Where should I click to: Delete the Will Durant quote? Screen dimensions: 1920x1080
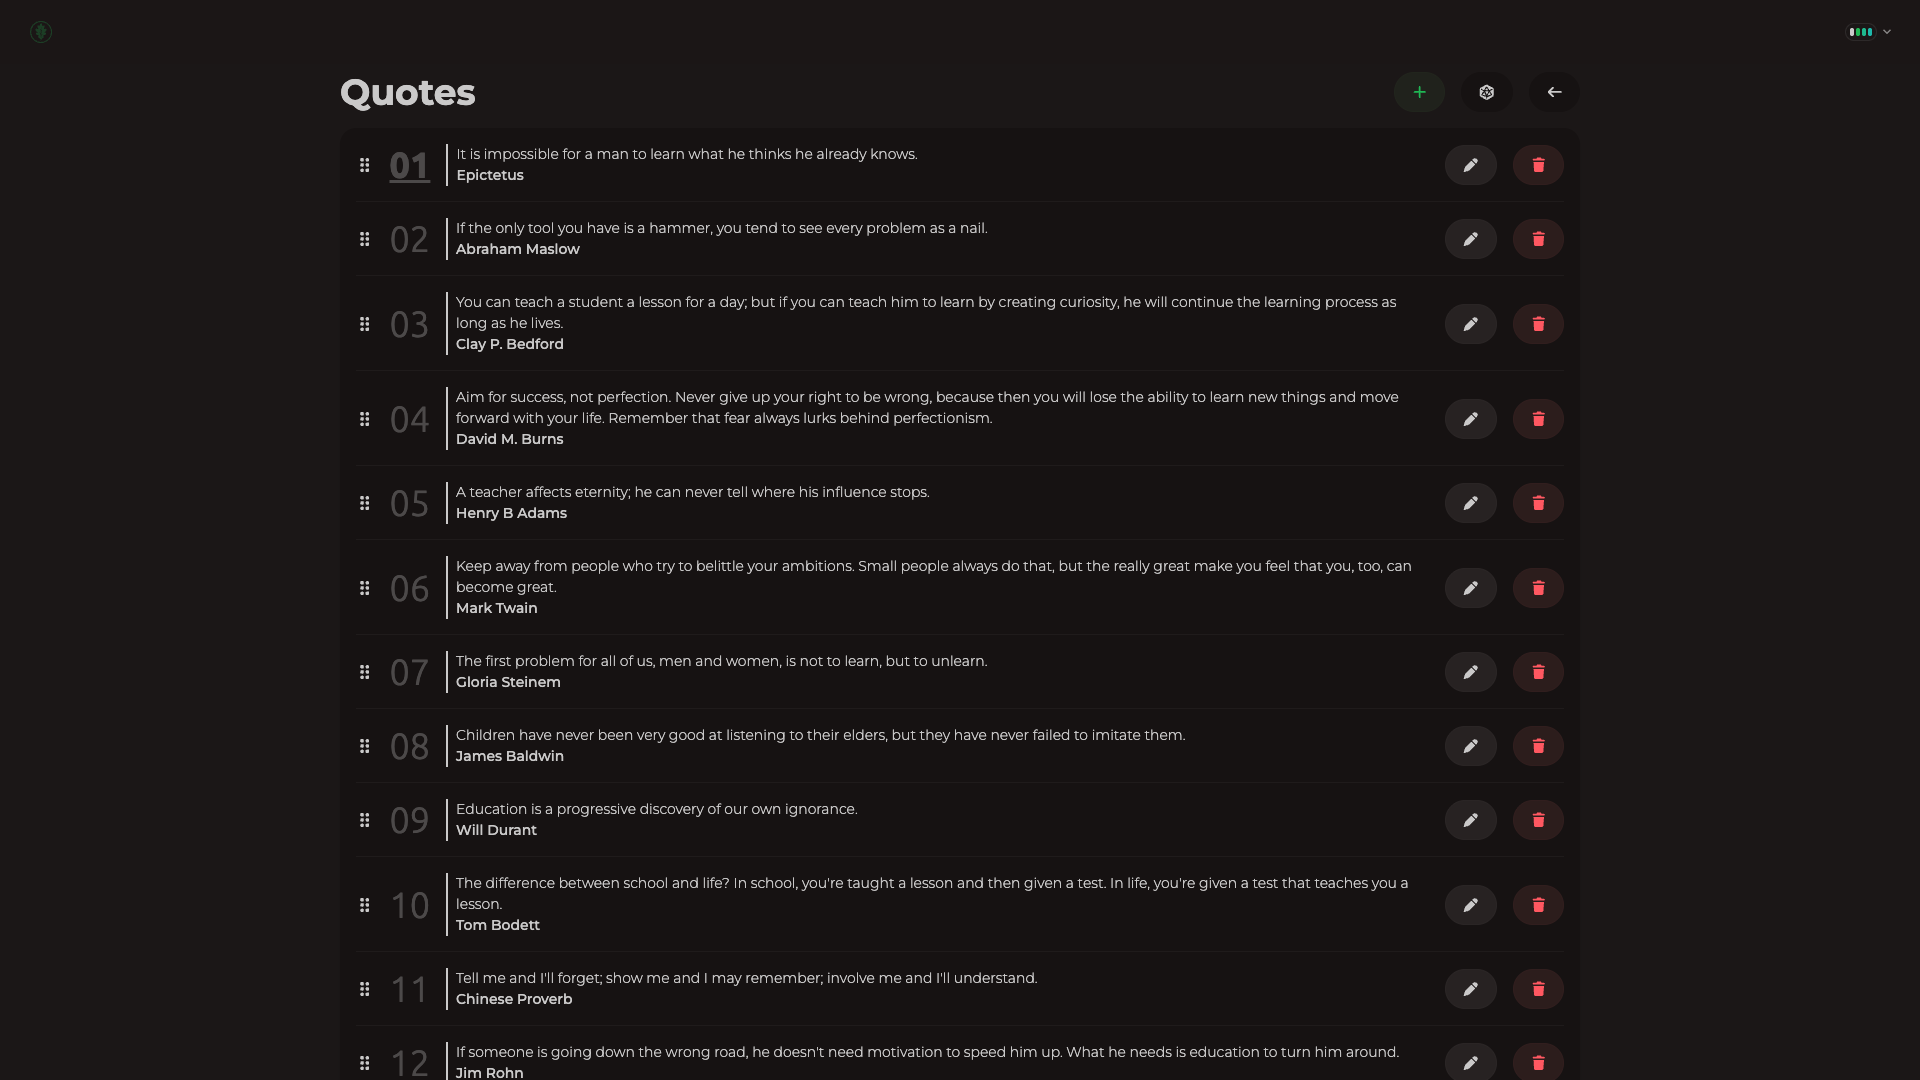click(x=1538, y=820)
